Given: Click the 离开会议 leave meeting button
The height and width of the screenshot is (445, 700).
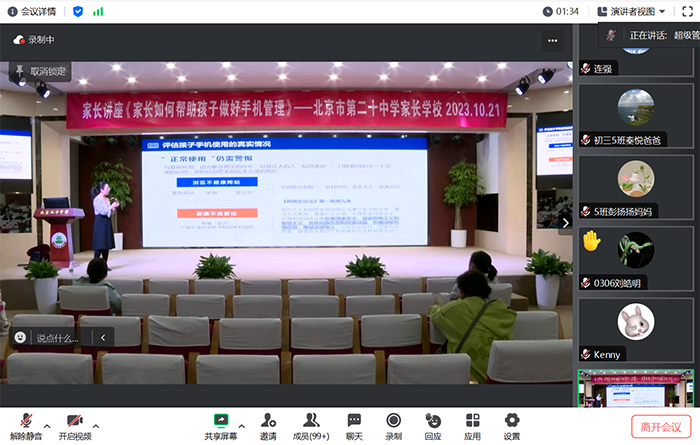Looking at the screenshot, I should tap(661, 427).
